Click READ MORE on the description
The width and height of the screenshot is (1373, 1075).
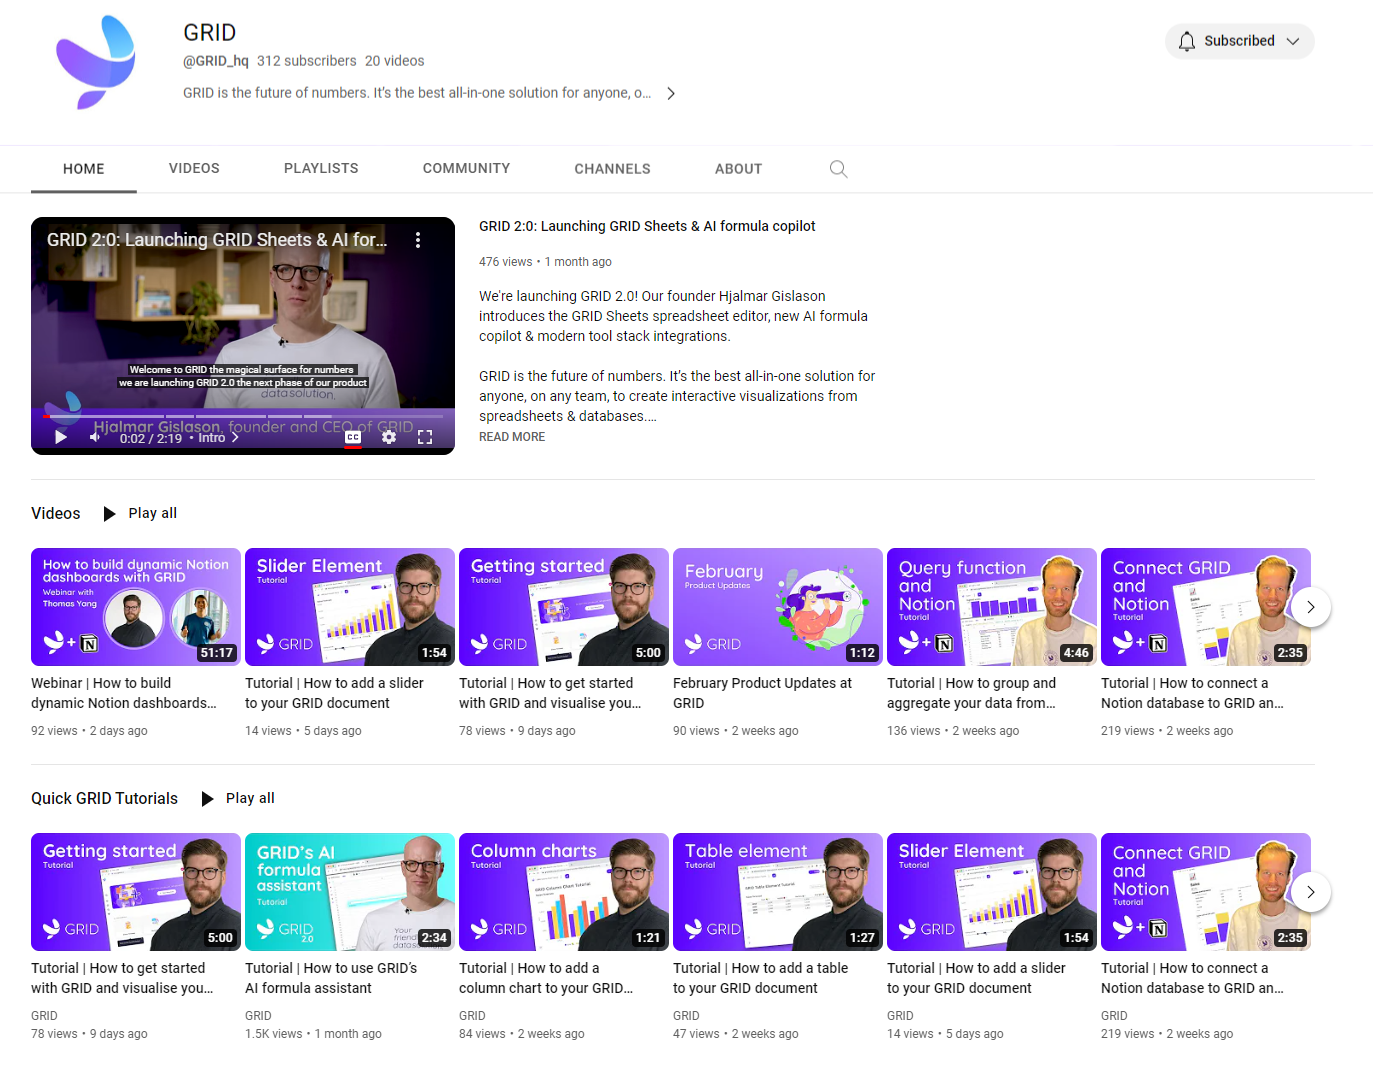click(512, 437)
